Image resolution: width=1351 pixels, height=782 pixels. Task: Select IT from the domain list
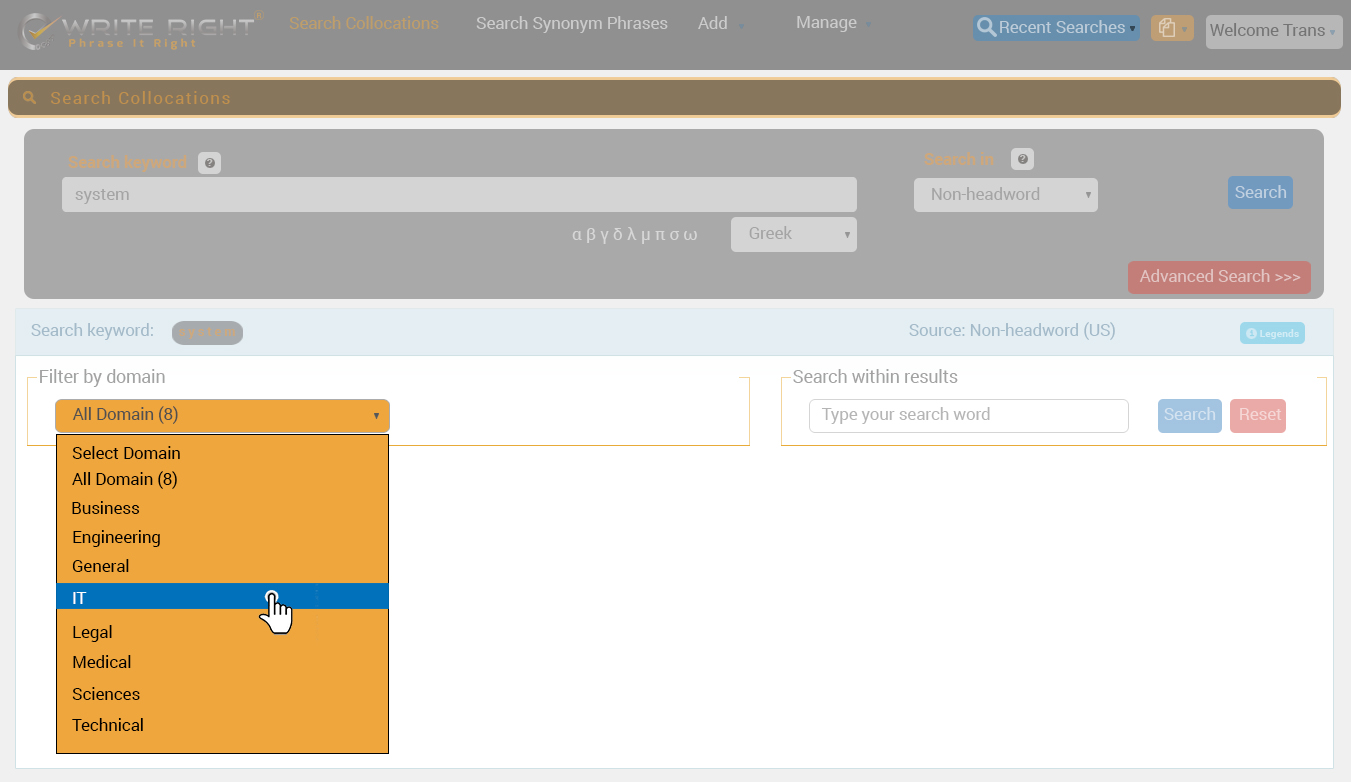(x=222, y=597)
